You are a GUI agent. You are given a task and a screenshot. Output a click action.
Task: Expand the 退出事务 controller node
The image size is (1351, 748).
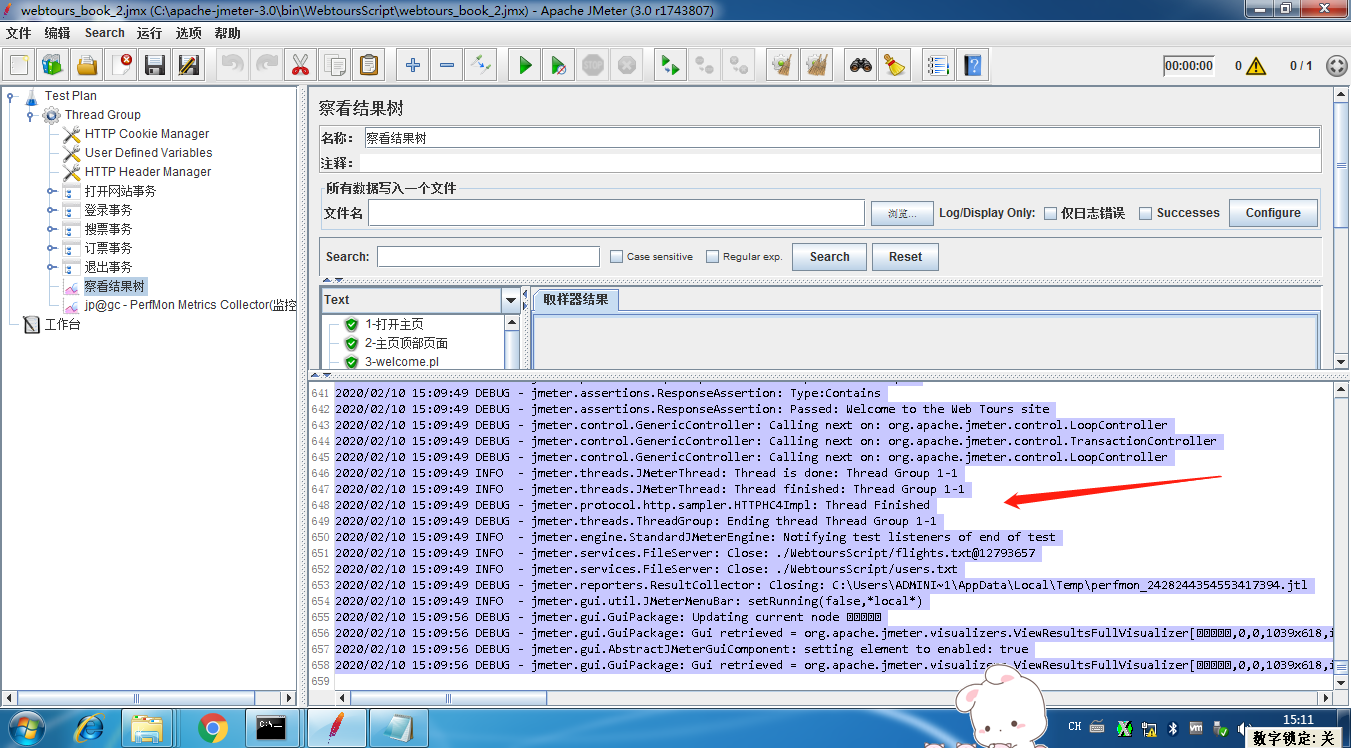click(51, 267)
